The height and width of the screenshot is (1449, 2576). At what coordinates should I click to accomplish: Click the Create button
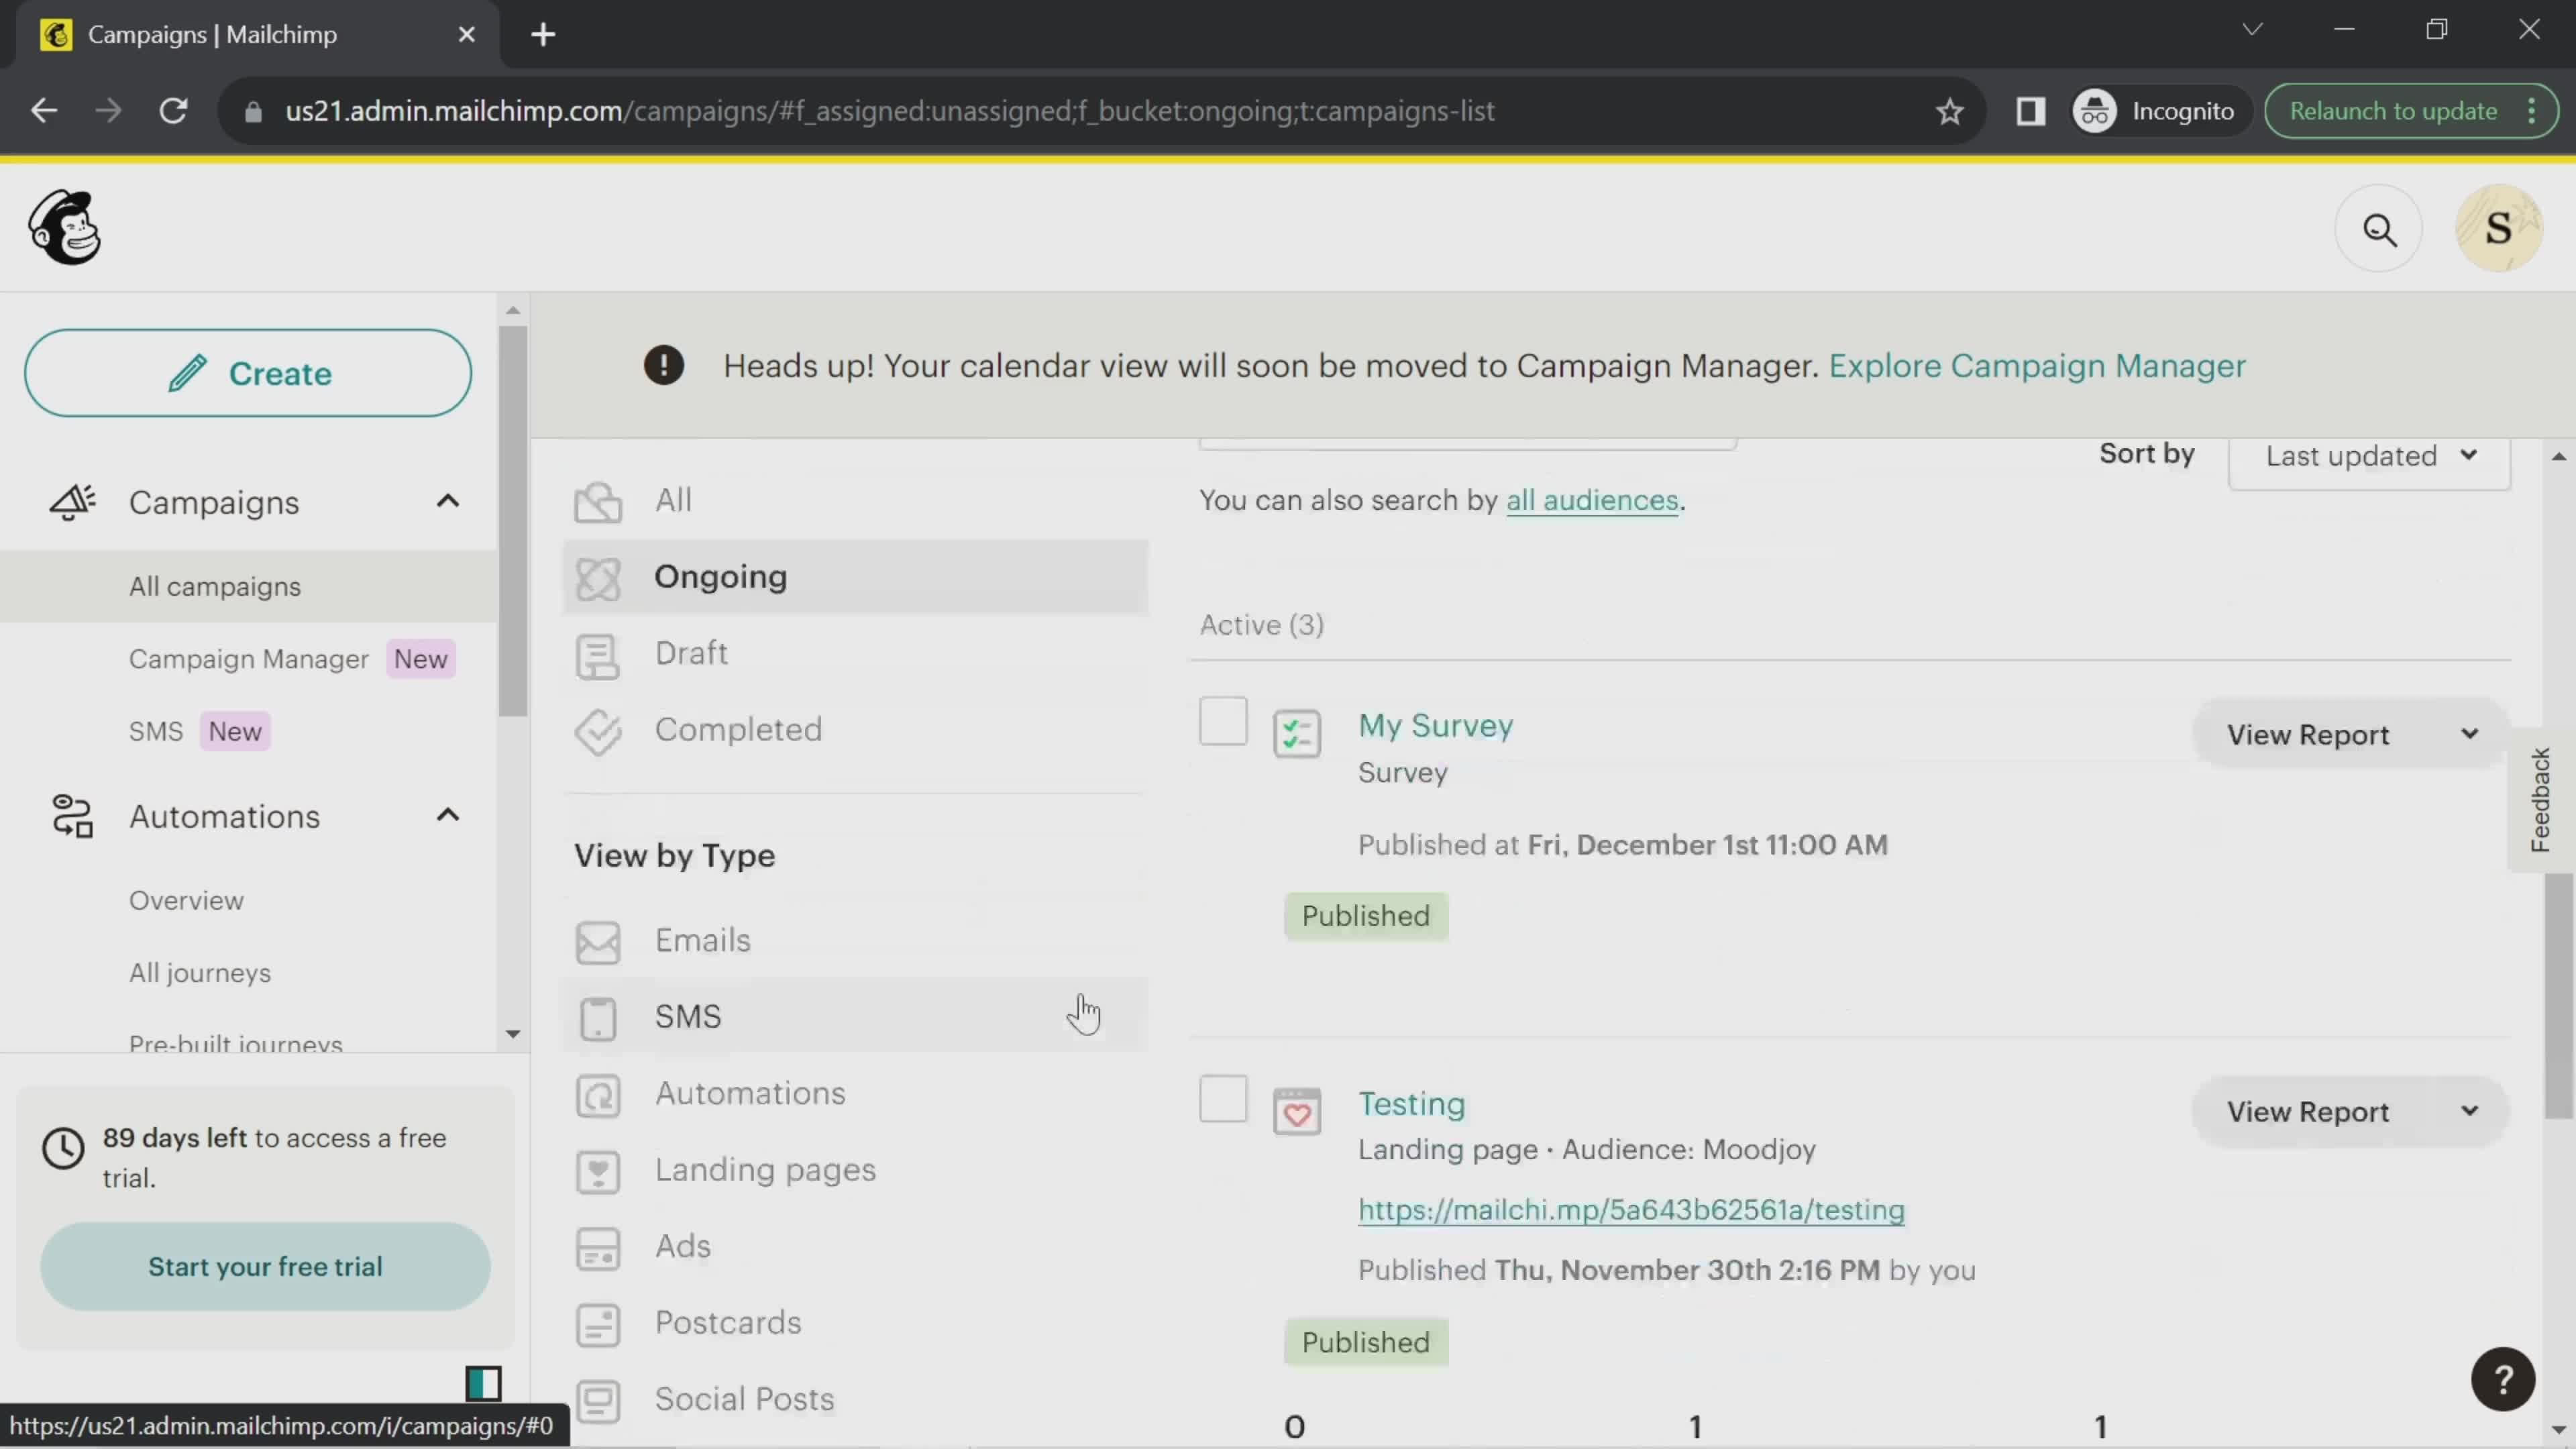pyautogui.click(x=248, y=373)
